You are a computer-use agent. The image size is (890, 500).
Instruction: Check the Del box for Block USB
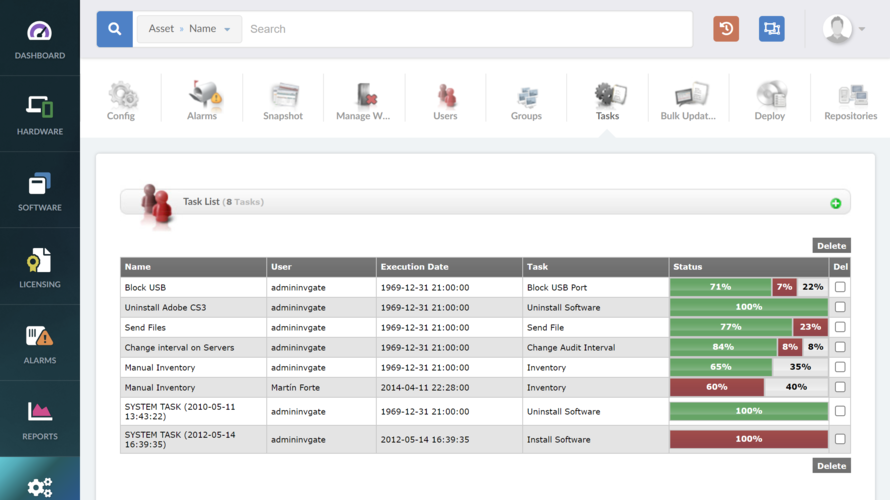pos(840,287)
